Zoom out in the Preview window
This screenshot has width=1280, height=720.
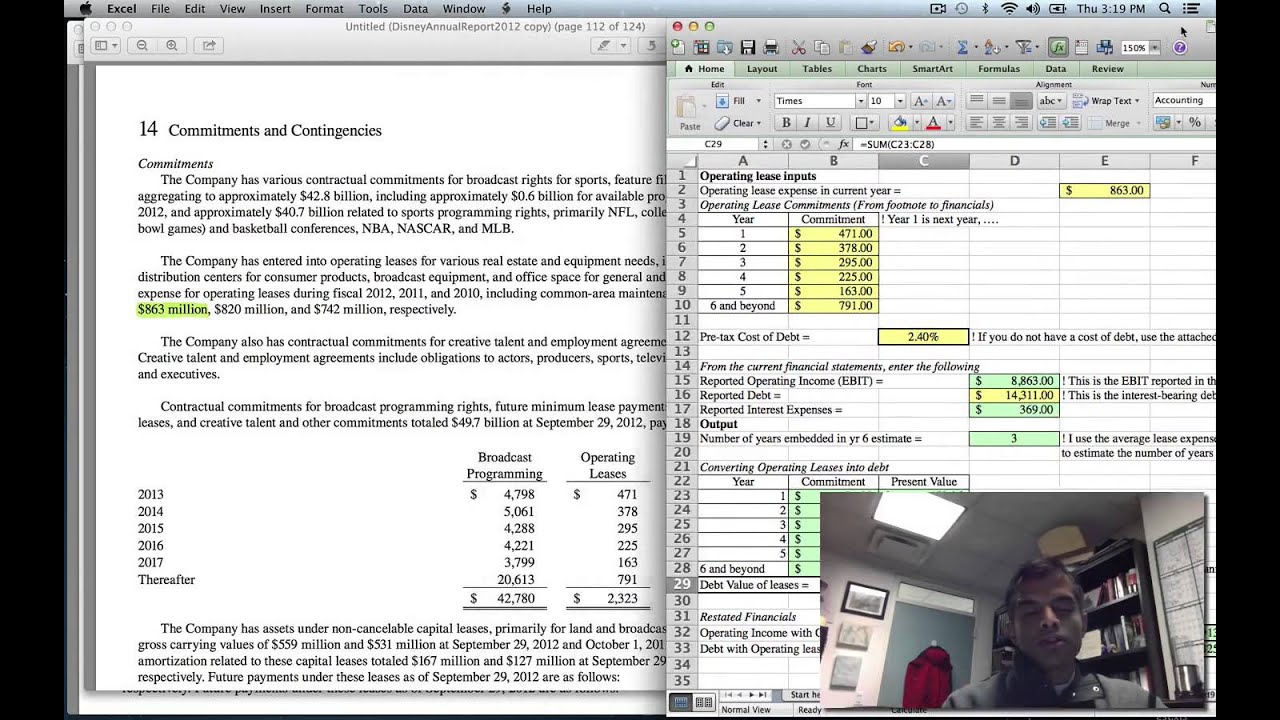142,45
